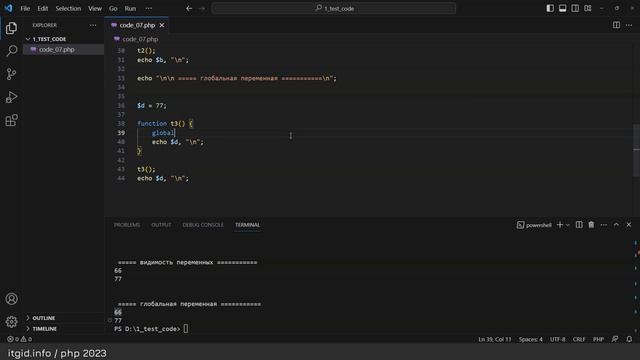Switch to the PROBLEMS panel tab
The height and width of the screenshot is (360, 640).
coord(127,225)
